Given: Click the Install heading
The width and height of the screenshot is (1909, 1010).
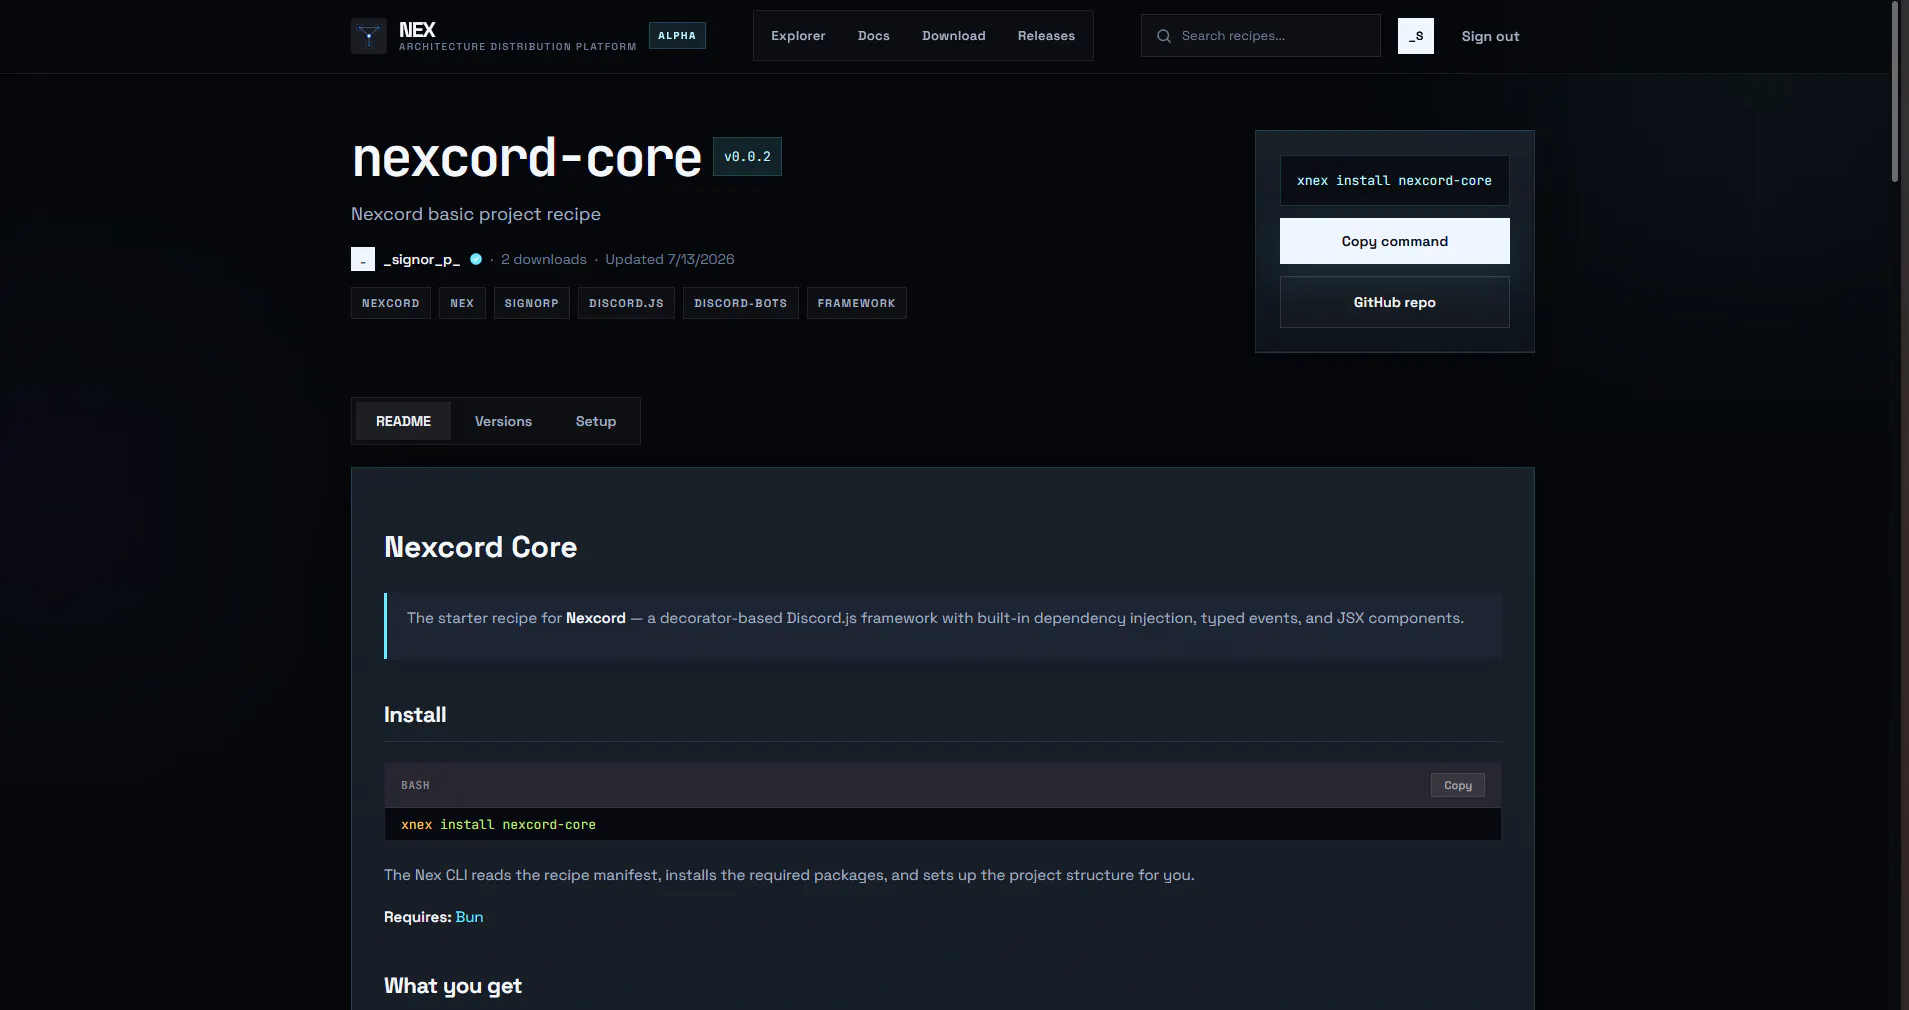Looking at the screenshot, I should (415, 715).
